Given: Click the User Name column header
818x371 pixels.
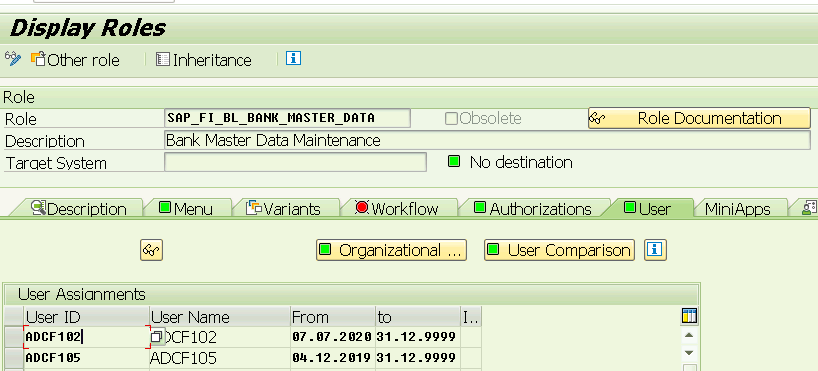Looking at the screenshot, I should point(220,317).
